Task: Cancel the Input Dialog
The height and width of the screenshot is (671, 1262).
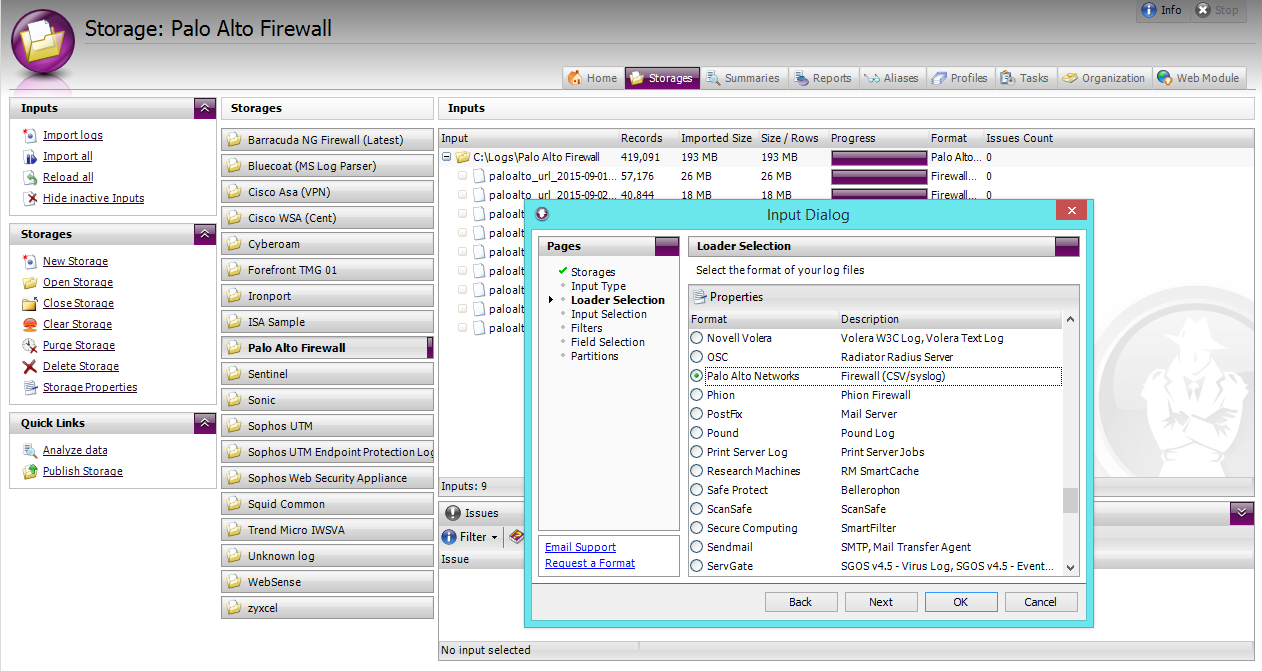Action: click(x=1041, y=602)
